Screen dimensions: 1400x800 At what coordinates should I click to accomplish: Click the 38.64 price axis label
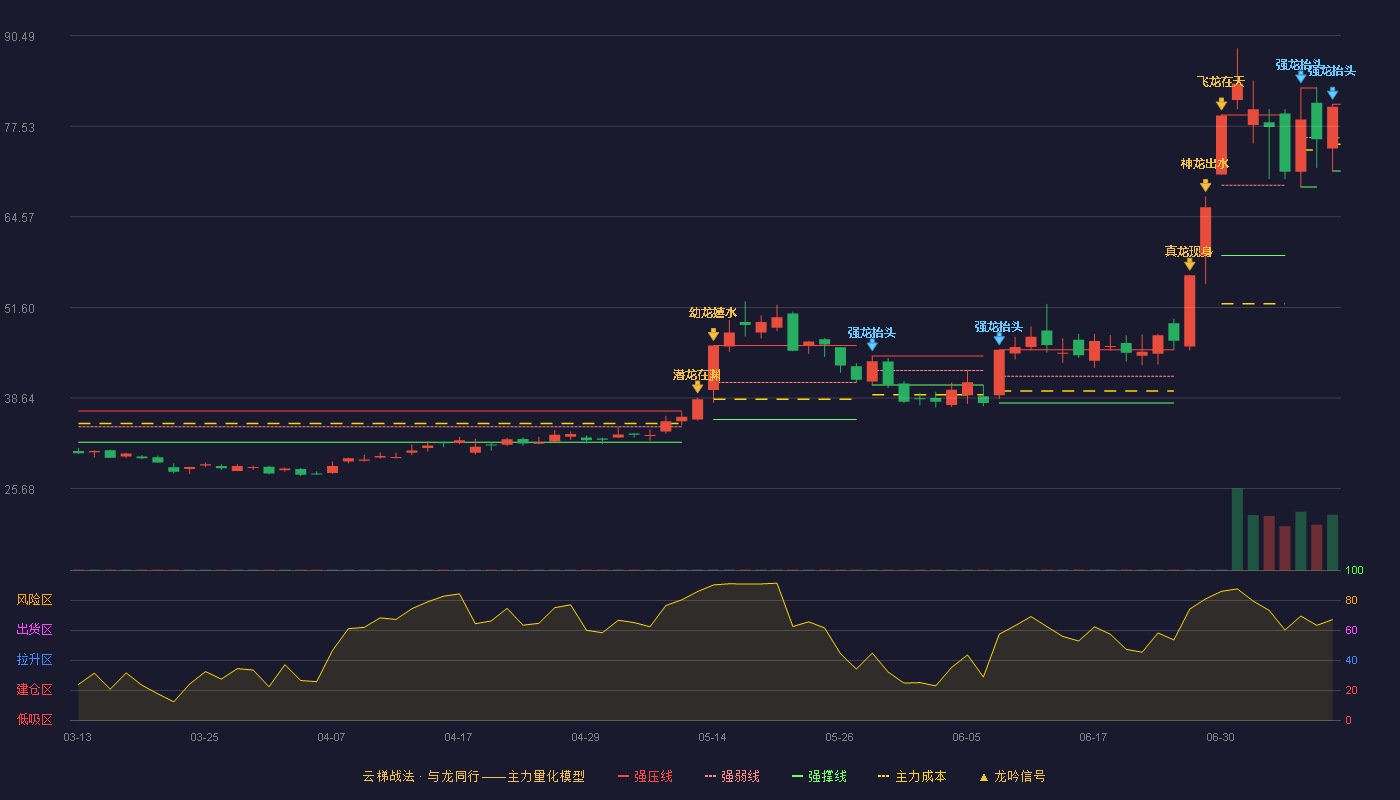[20, 398]
